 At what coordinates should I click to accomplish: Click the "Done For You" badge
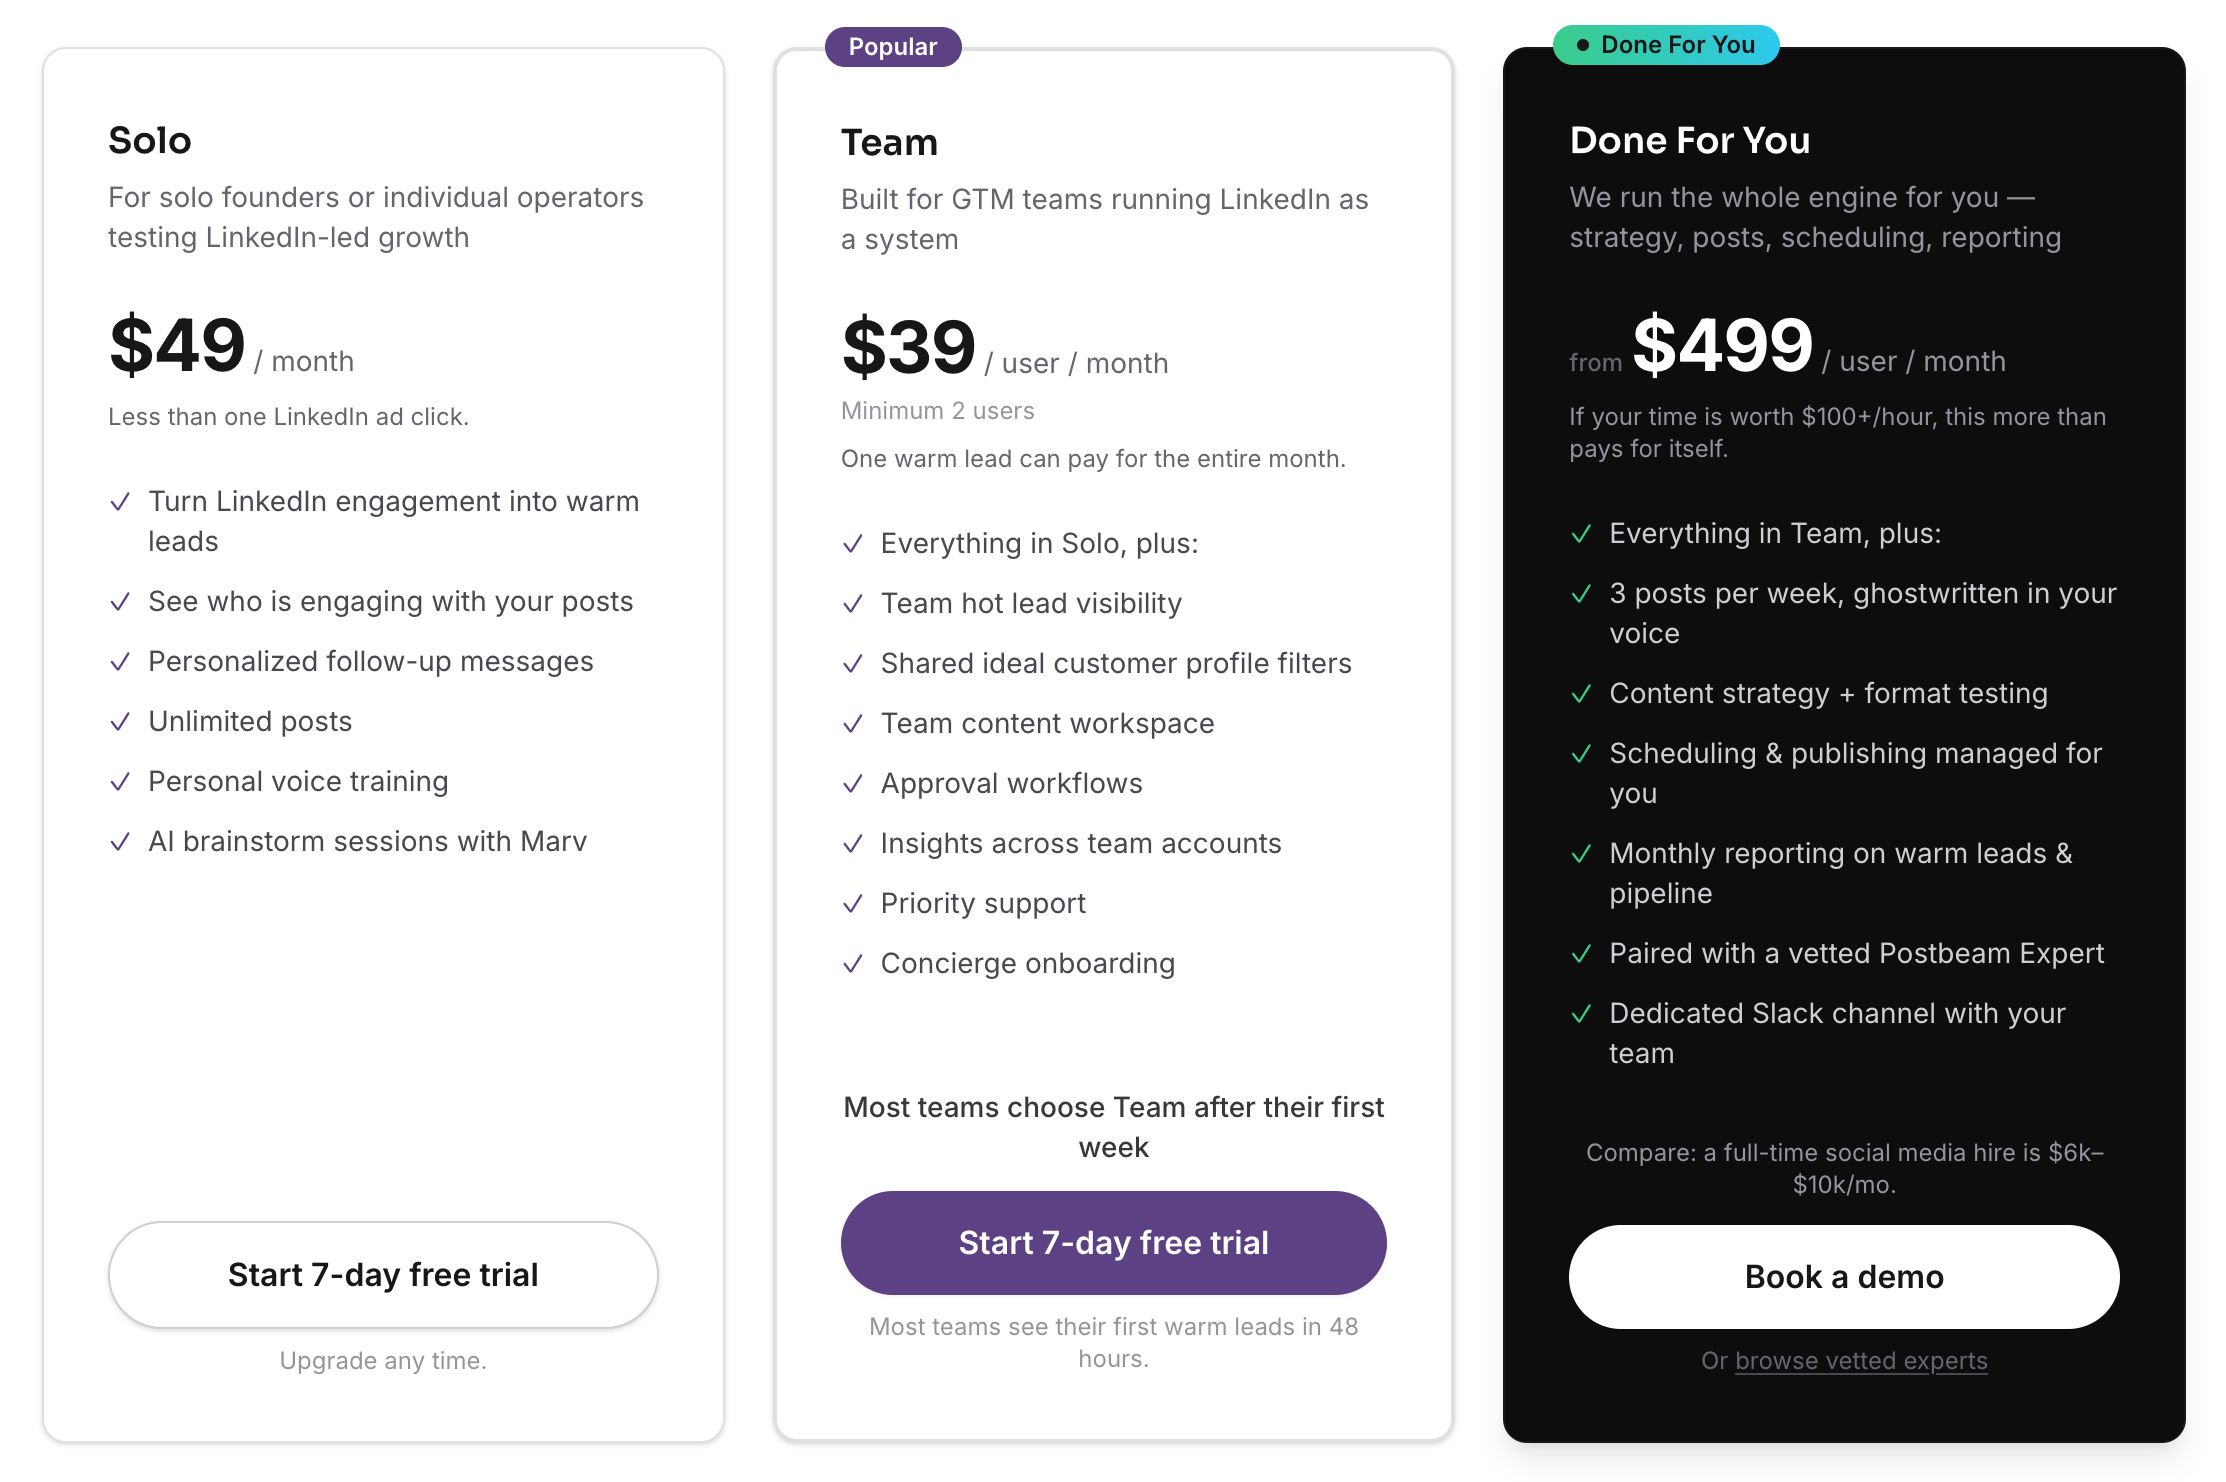click(1665, 44)
